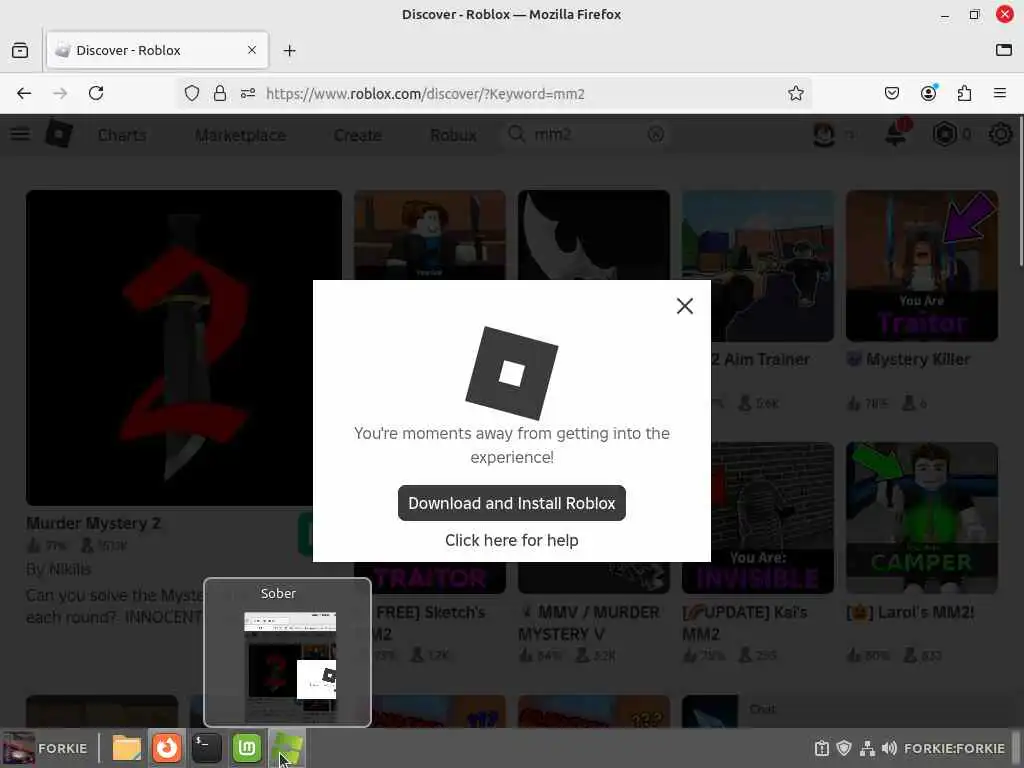Open the volume speaker tray icon
This screenshot has width=1024, height=768.
tap(889, 748)
